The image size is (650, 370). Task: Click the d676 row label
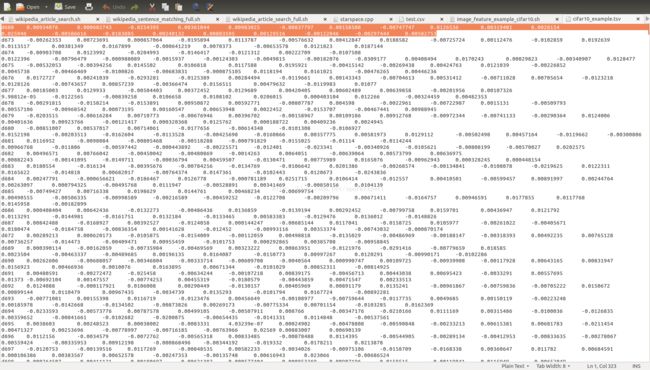pyautogui.click(x=7, y=78)
